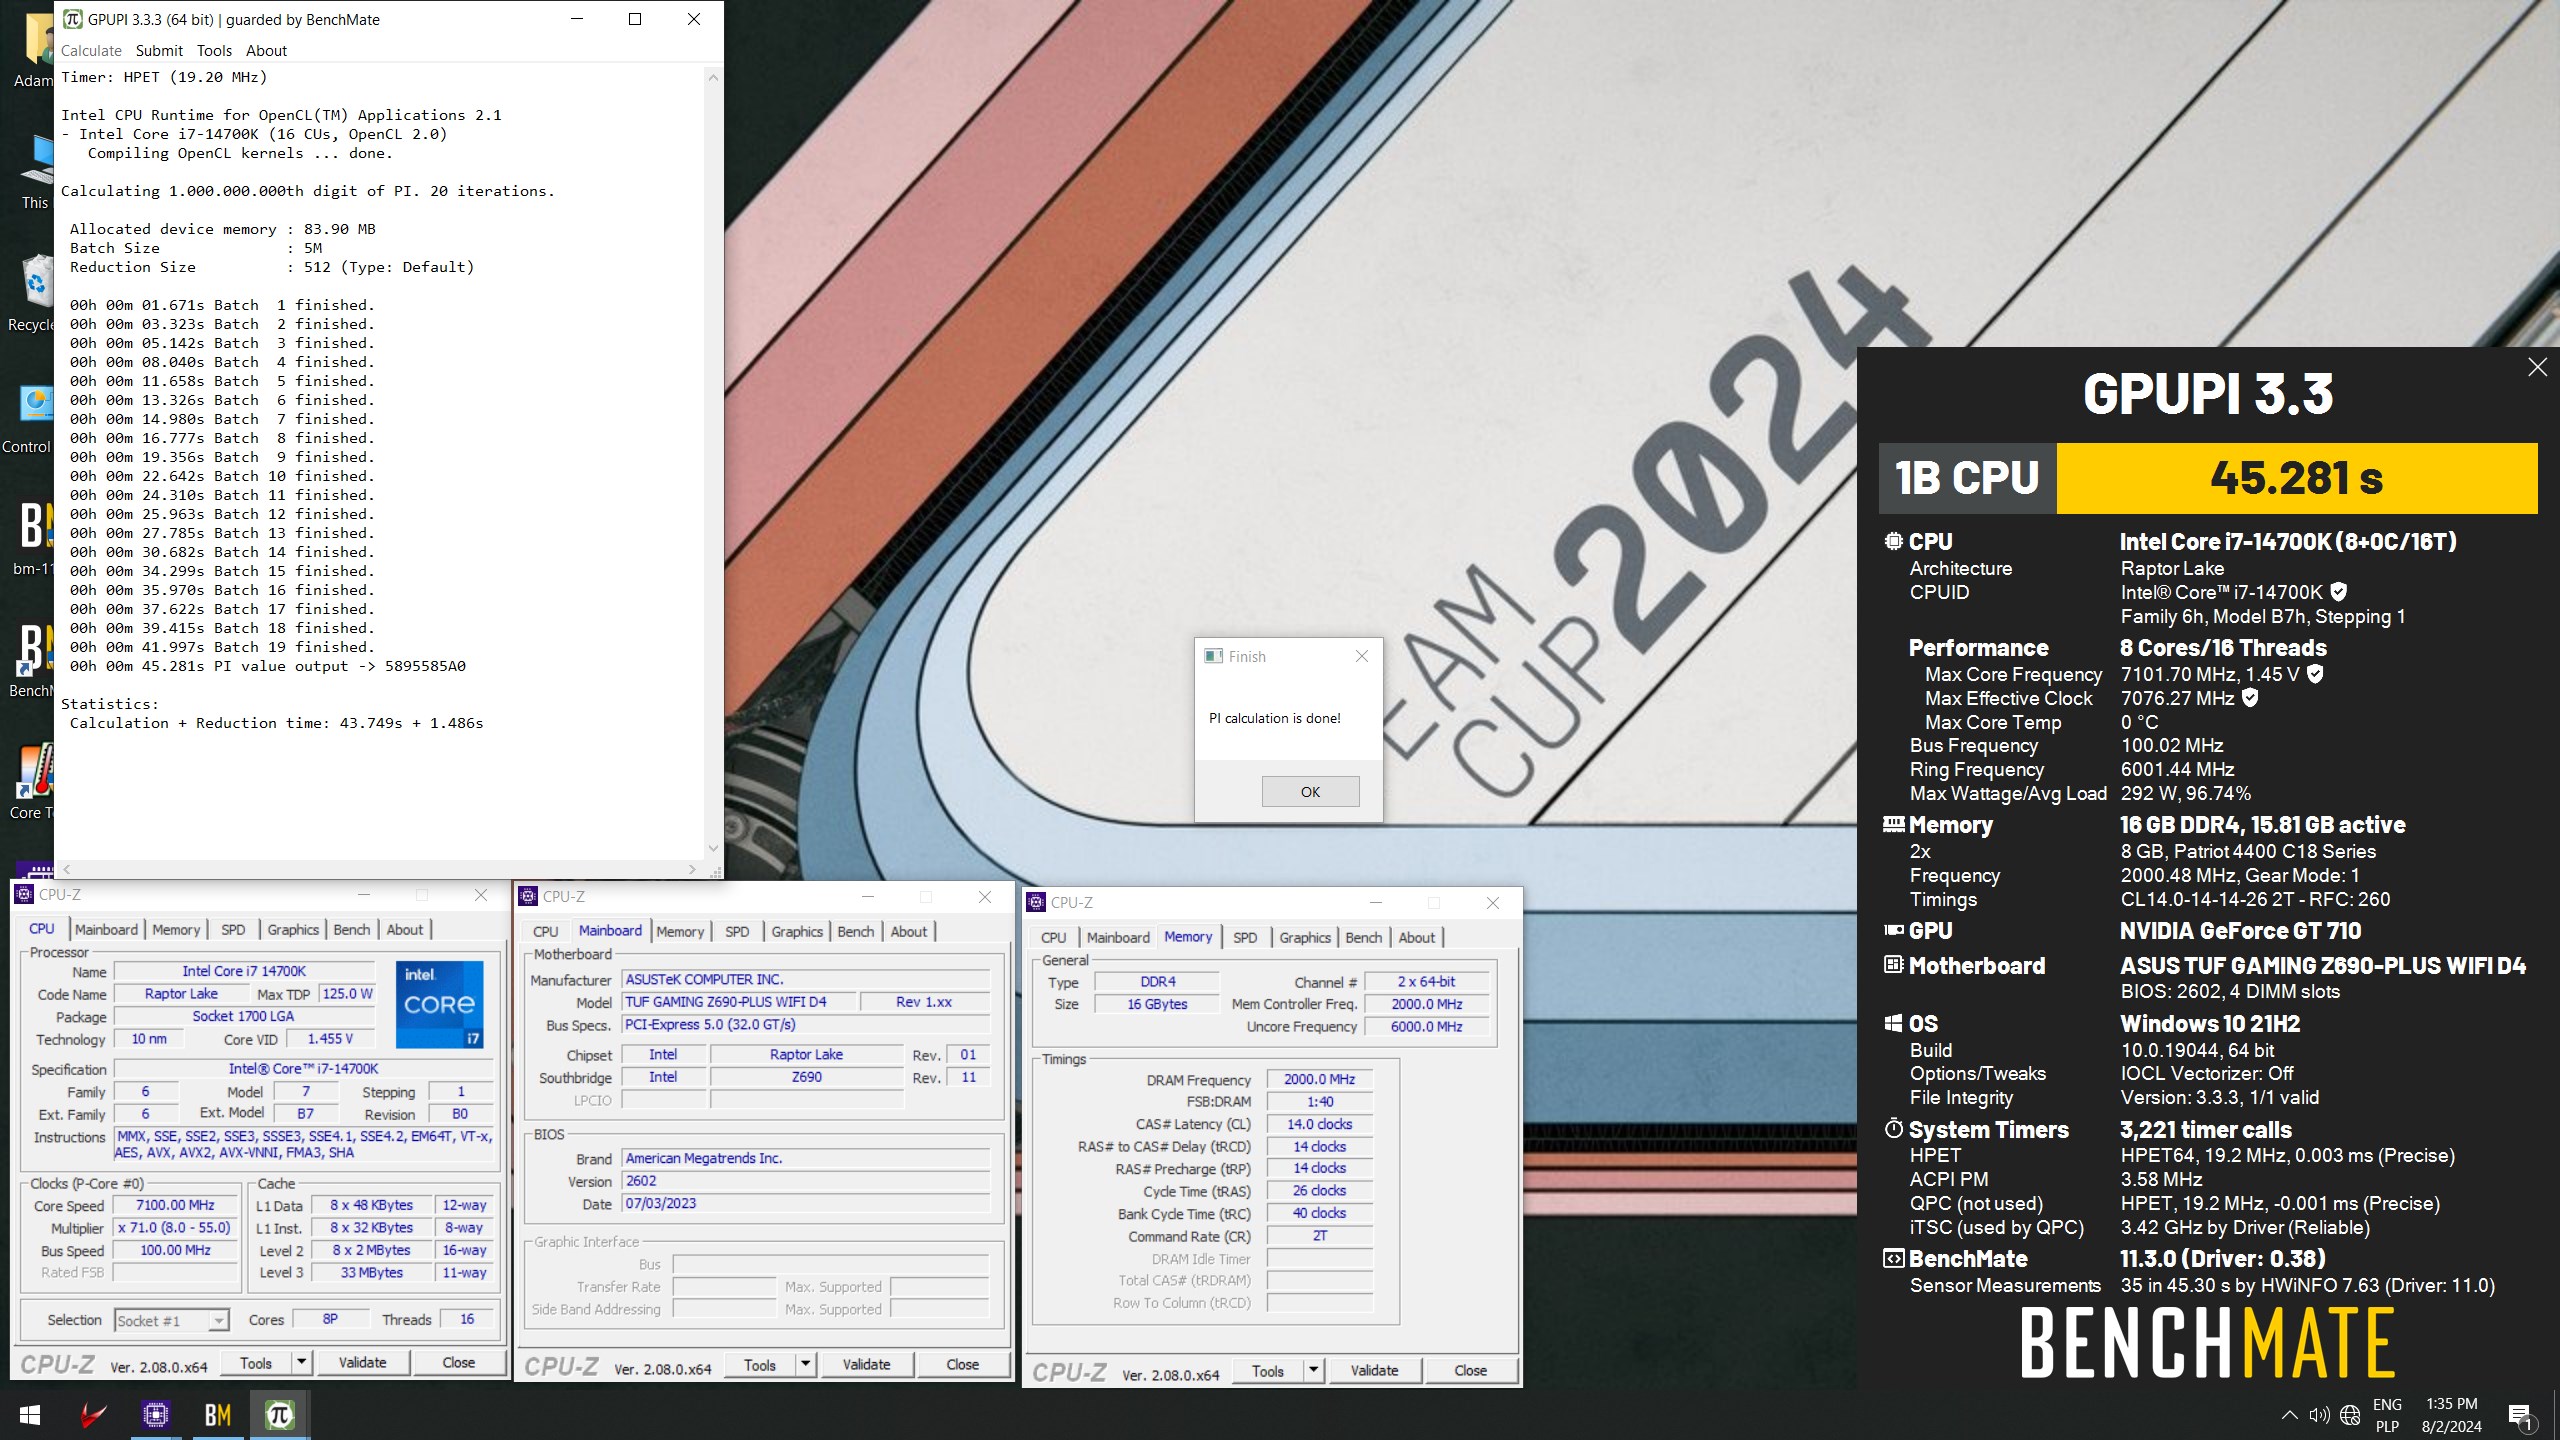The image size is (2560, 1440).
Task: Open the network globe tray icon
Action: (2350, 1415)
